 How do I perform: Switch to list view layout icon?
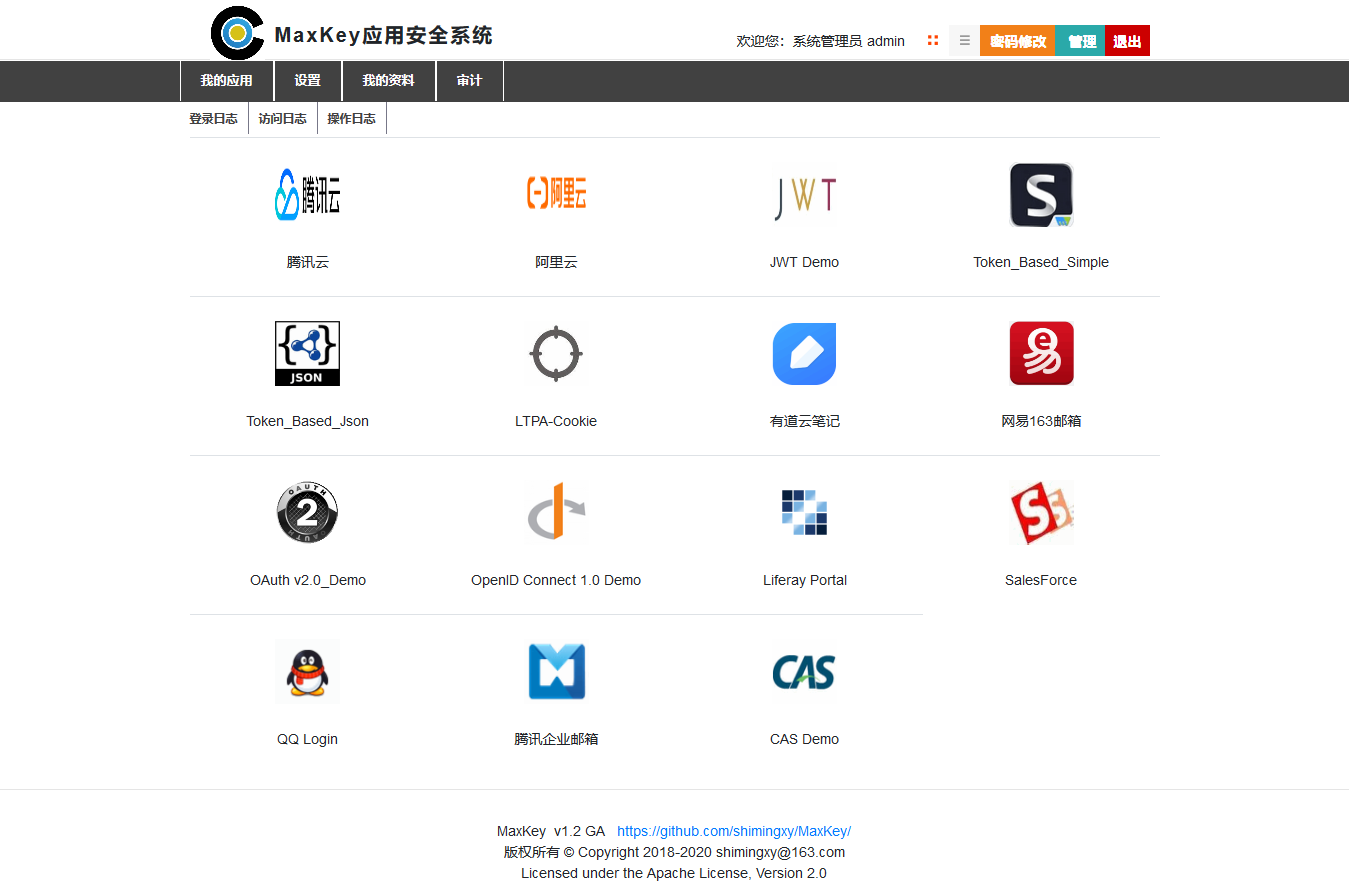964,41
